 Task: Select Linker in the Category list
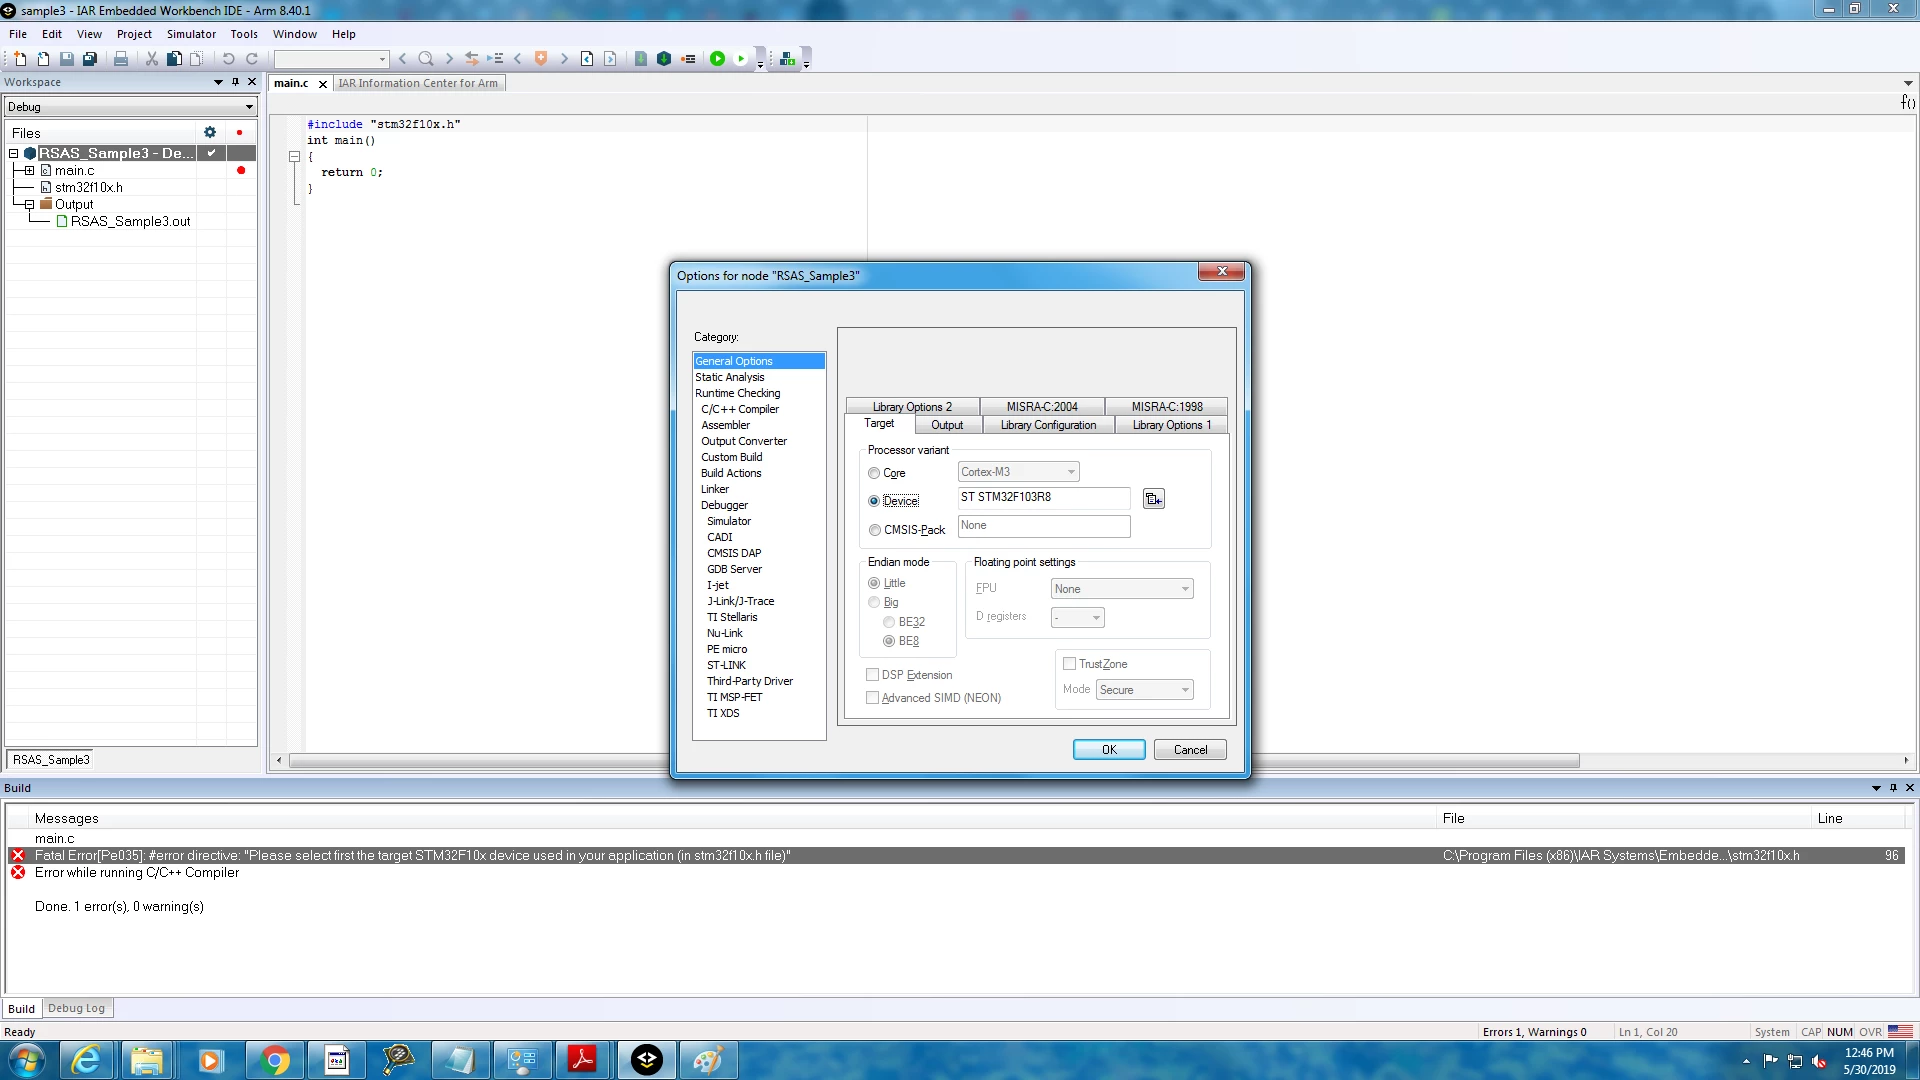click(x=715, y=489)
